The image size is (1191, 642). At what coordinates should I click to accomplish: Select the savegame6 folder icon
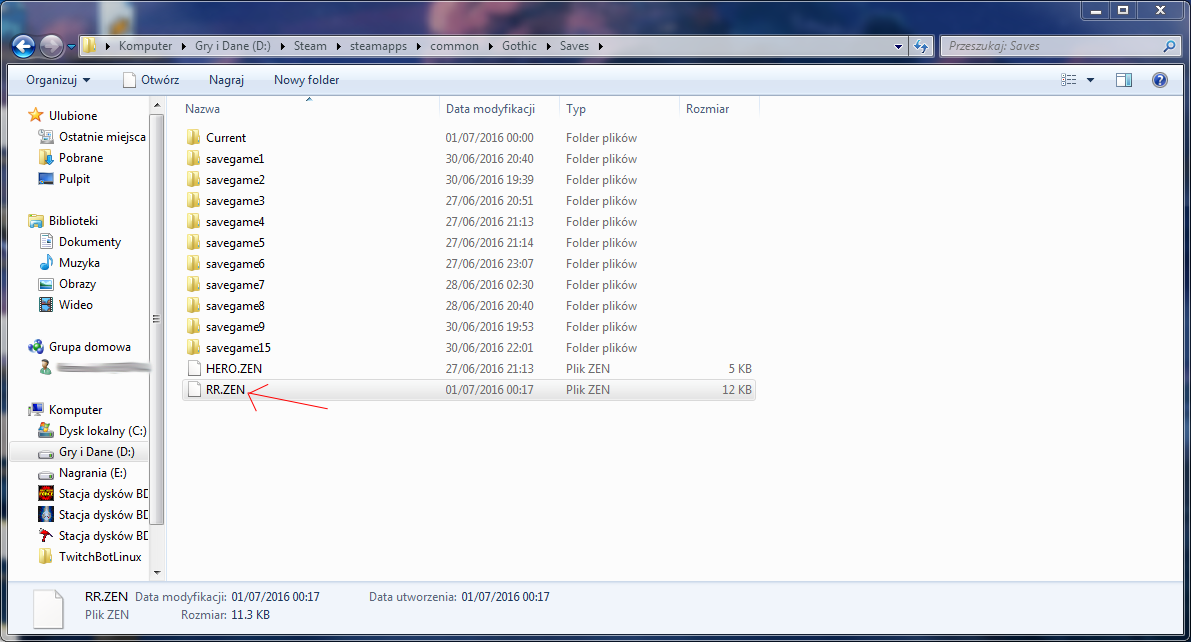coord(194,264)
